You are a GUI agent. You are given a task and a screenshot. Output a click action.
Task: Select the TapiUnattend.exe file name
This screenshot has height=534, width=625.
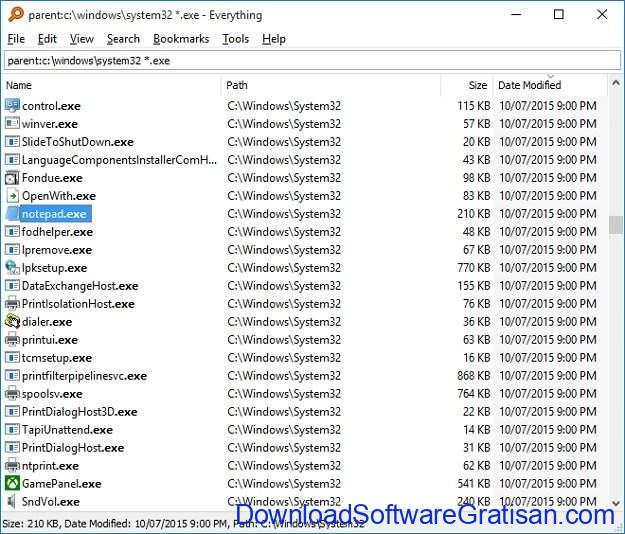point(67,430)
